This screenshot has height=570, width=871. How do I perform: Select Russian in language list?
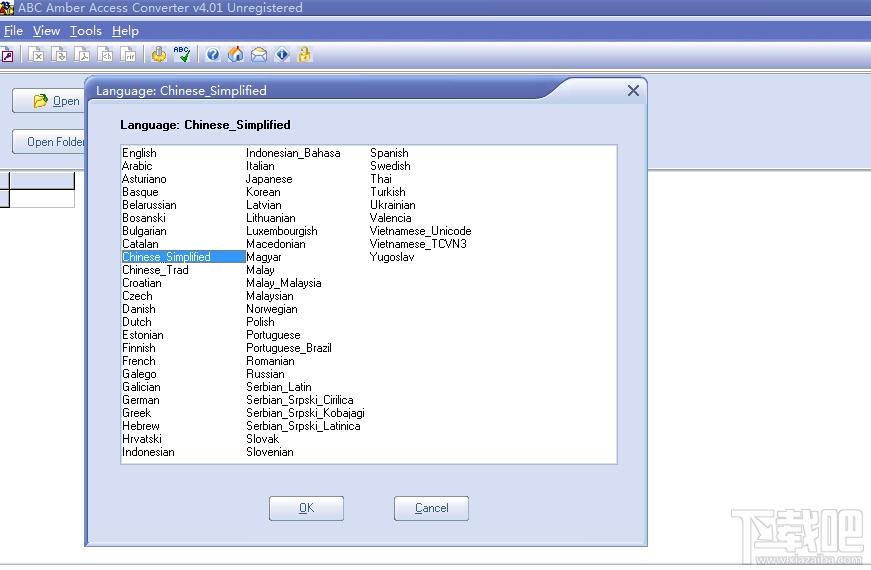(x=265, y=373)
